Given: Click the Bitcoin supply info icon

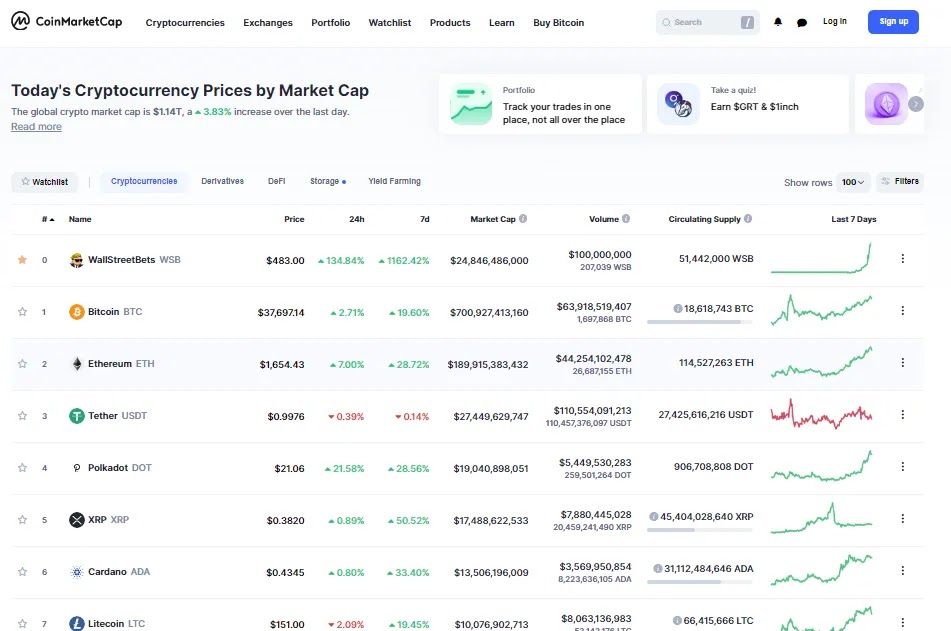Looking at the screenshot, I should click(x=677, y=308).
